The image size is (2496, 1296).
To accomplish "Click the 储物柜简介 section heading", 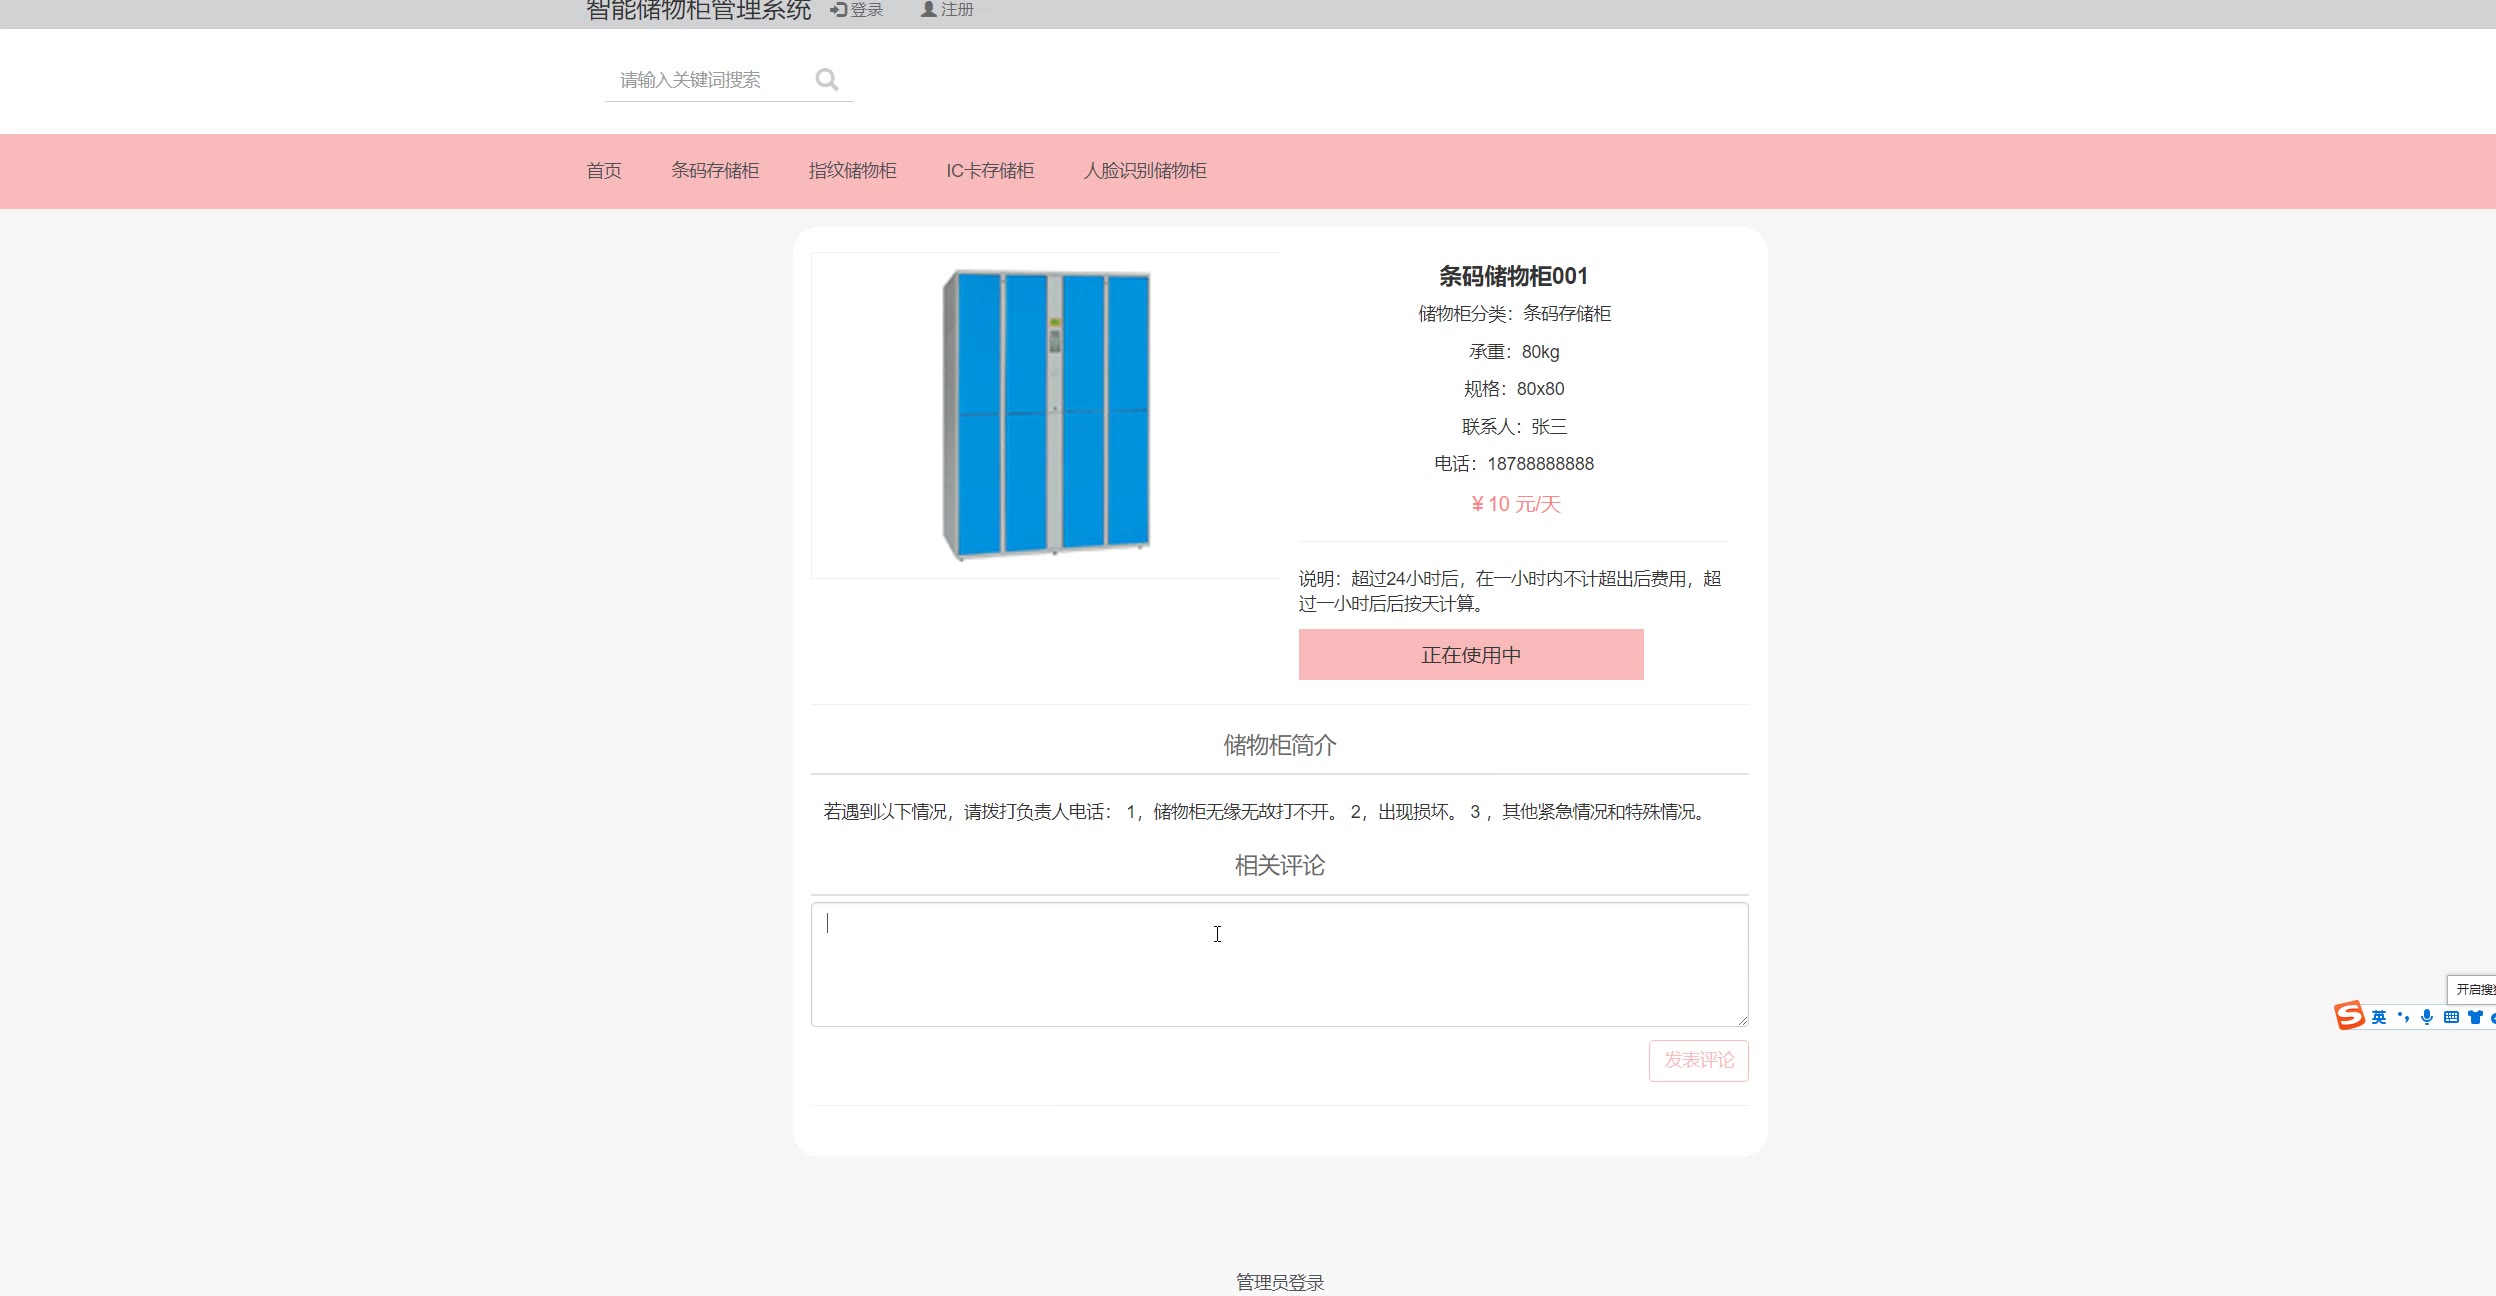I will (x=1280, y=745).
